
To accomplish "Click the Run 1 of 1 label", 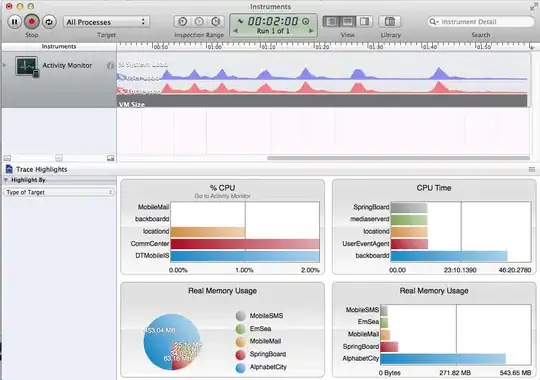I will pyautogui.click(x=273, y=31).
